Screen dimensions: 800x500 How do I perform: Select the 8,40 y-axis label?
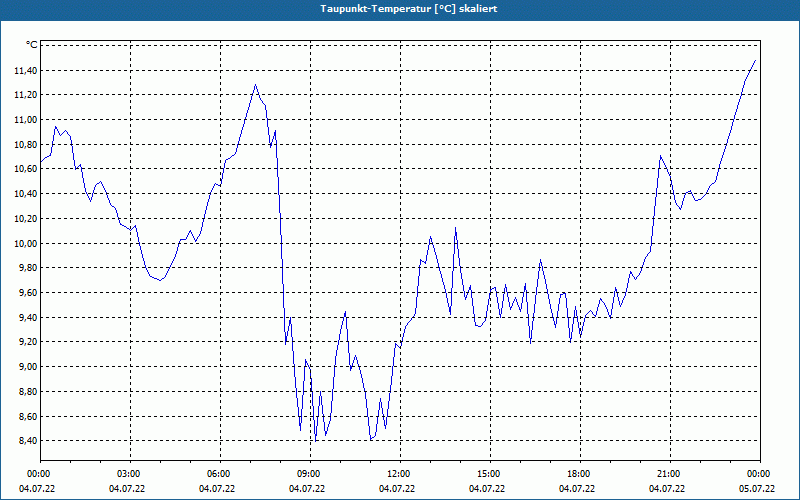tap(28, 441)
